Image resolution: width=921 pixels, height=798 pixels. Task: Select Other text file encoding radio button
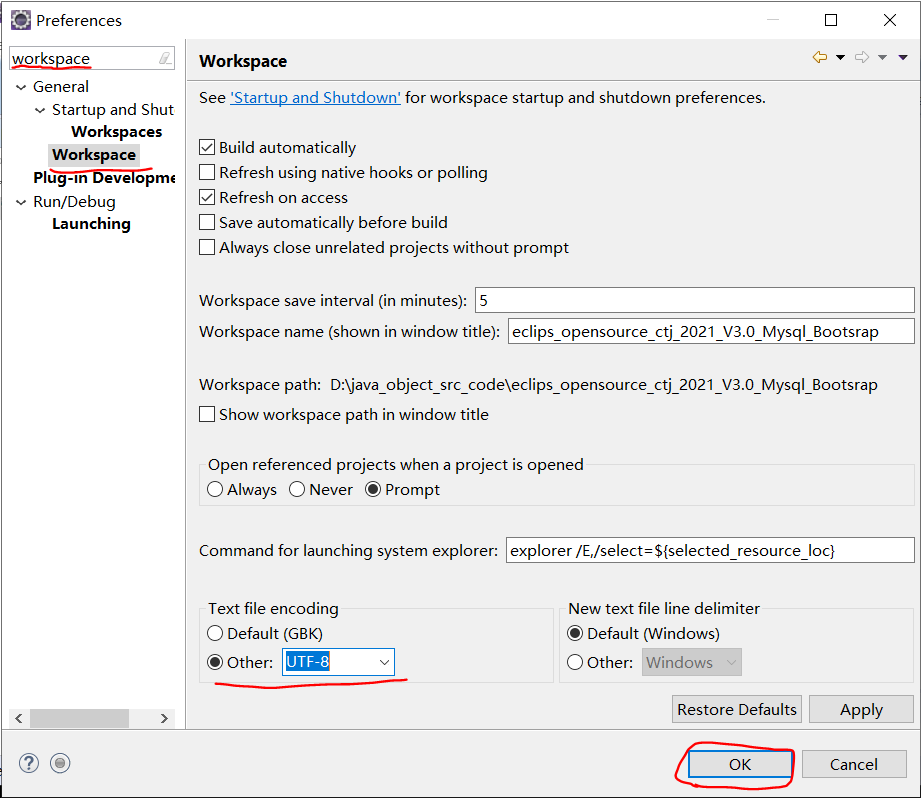point(215,662)
